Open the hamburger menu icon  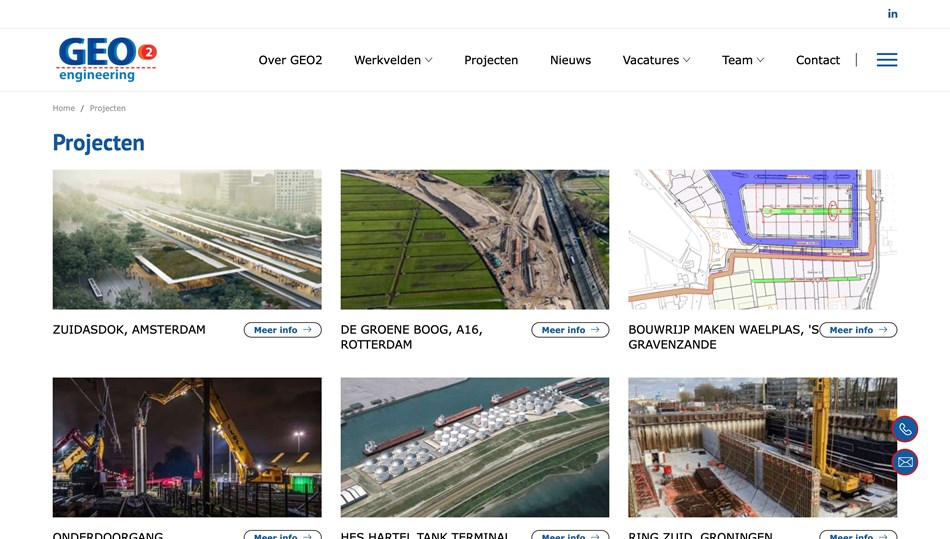pos(887,60)
